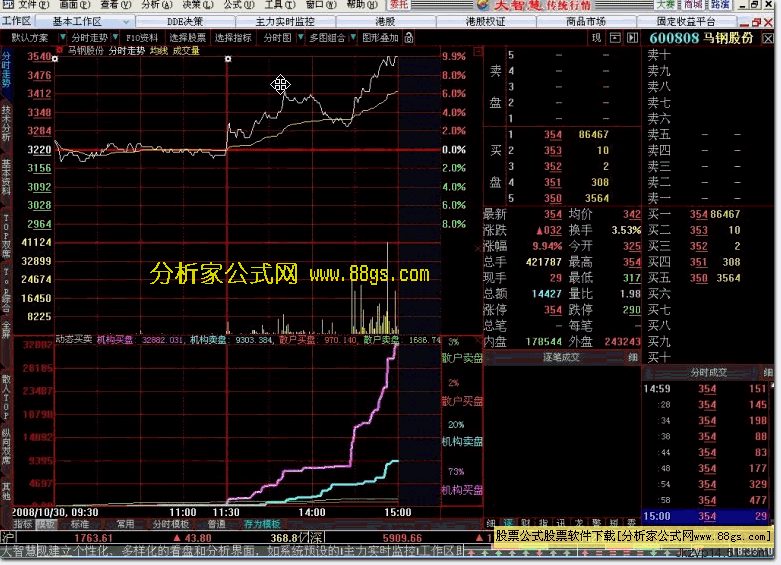Viewport: 781px width, 565px height.
Task: Click the Shanghai index value 1763.61
Action: (x=93, y=538)
